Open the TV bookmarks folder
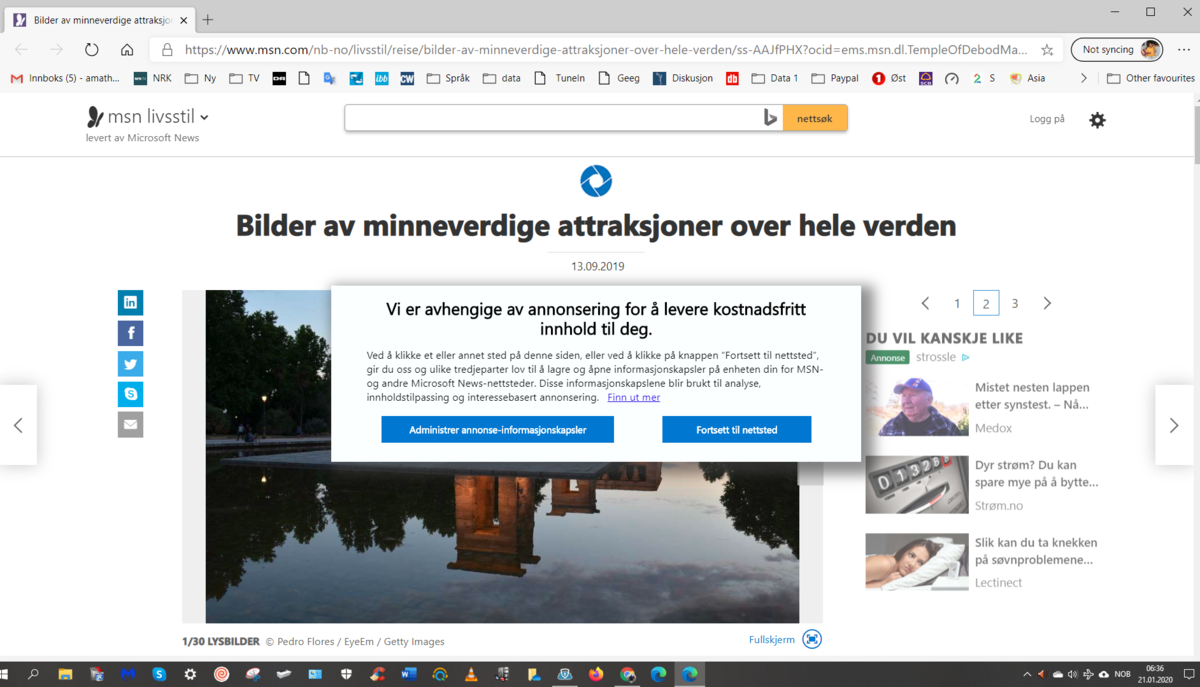Viewport: 1200px width, 687px height. click(244, 78)
